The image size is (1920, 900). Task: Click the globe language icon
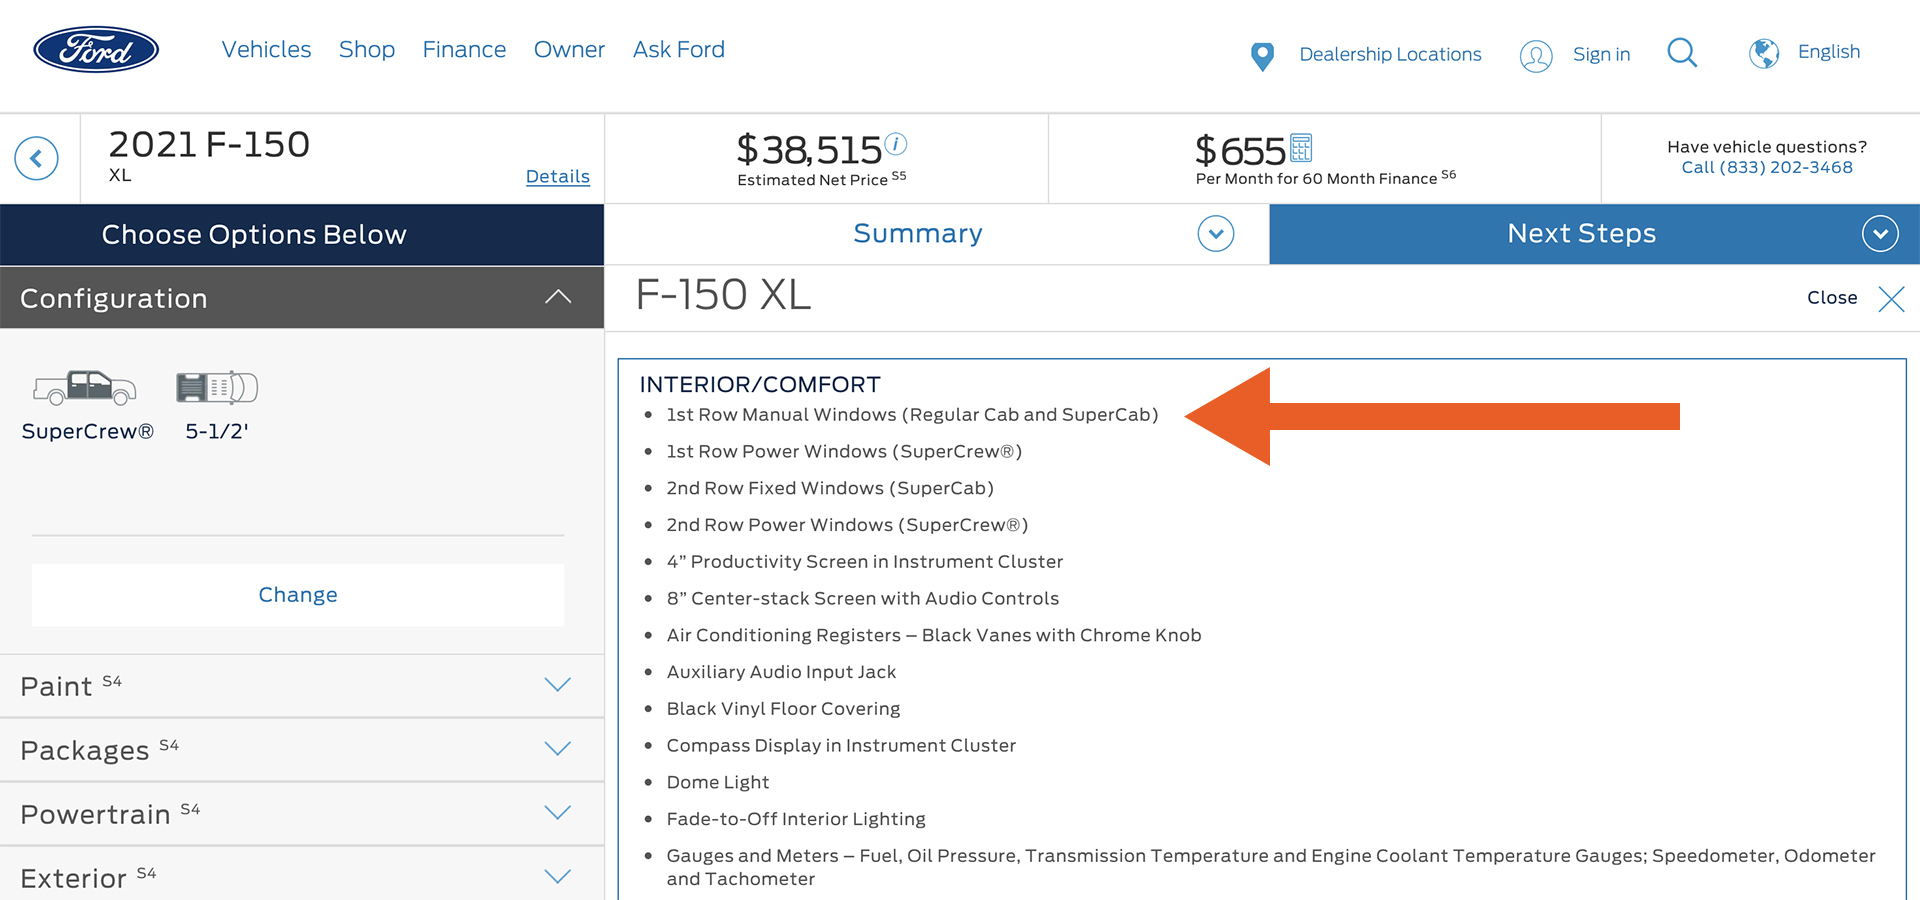pyautogui.click(x=1763, y=53)
